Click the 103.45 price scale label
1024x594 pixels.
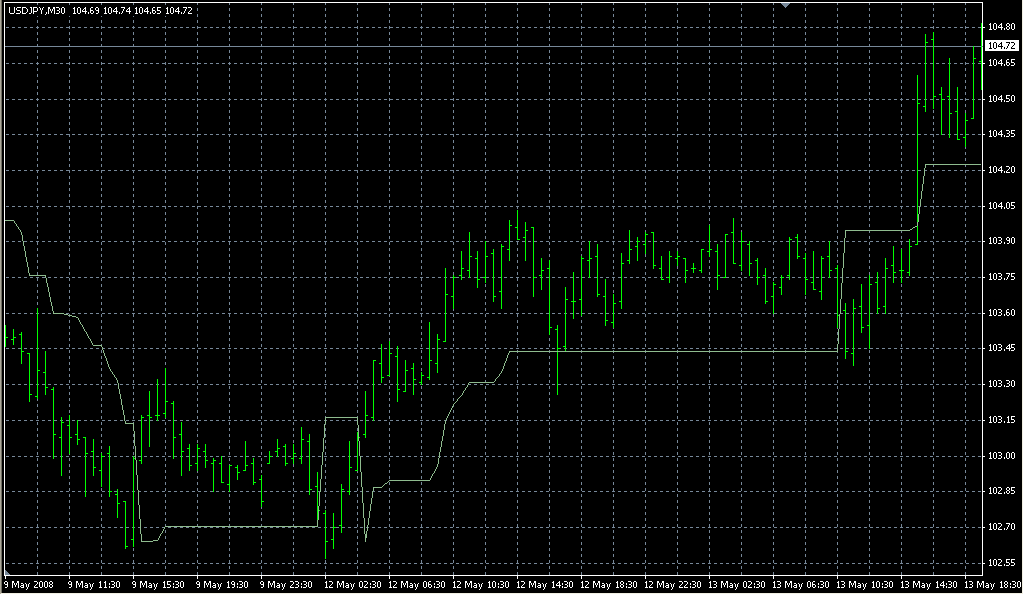pyautogui.click(x=1000, y=348)
